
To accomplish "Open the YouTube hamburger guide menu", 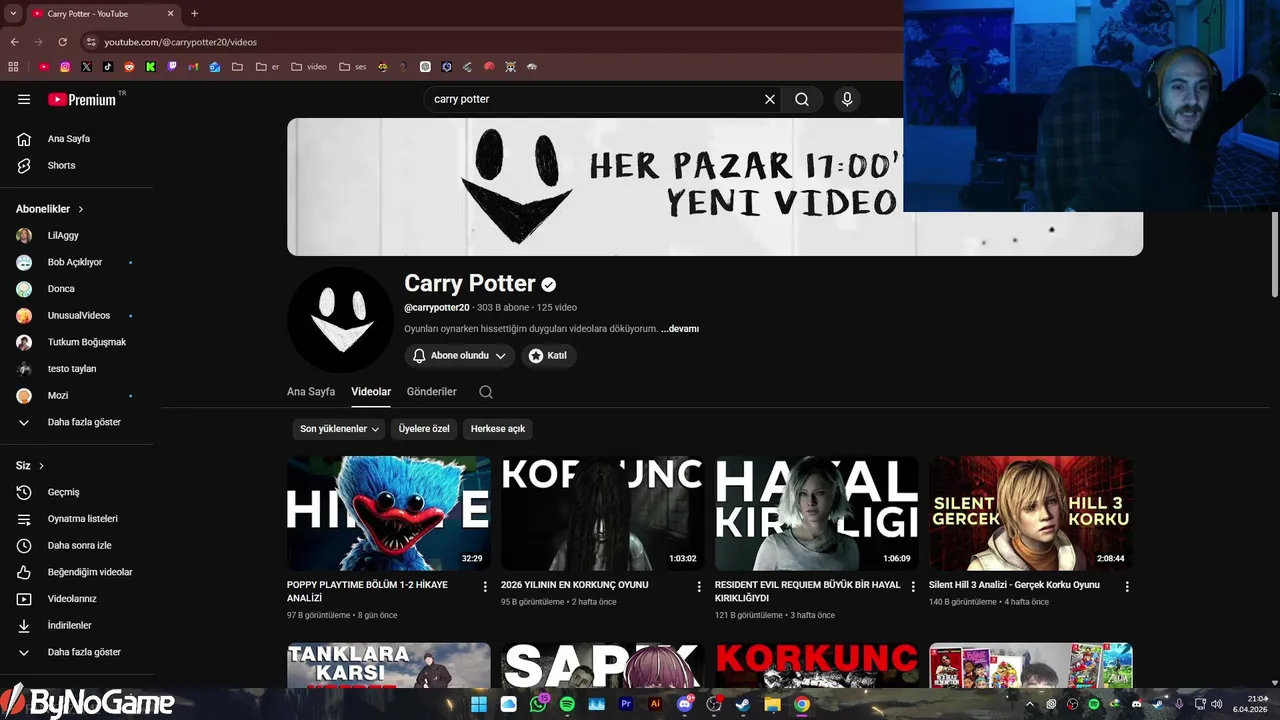I will tap(24, 99).
